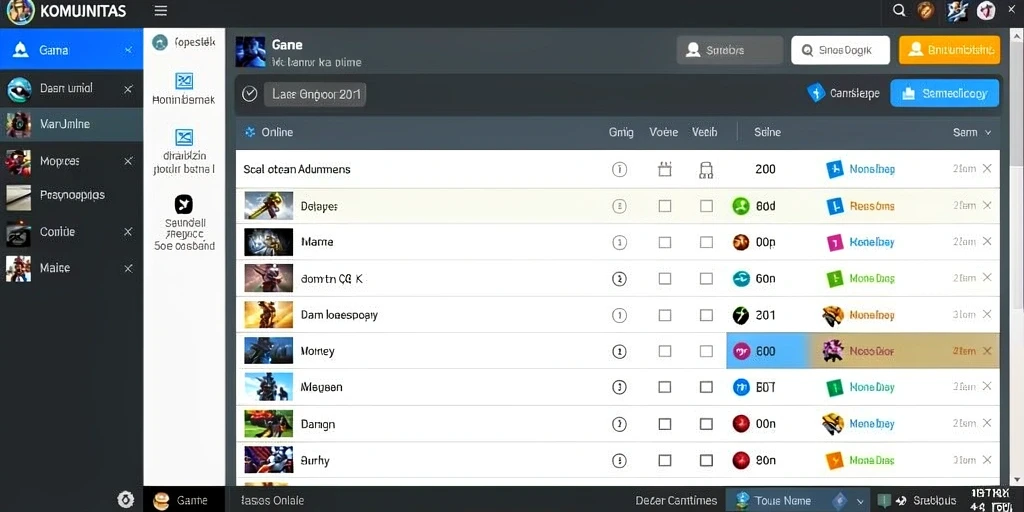Check the first checkbox in Burhy row
This screenshot has height=512, width=1024.
665,460
